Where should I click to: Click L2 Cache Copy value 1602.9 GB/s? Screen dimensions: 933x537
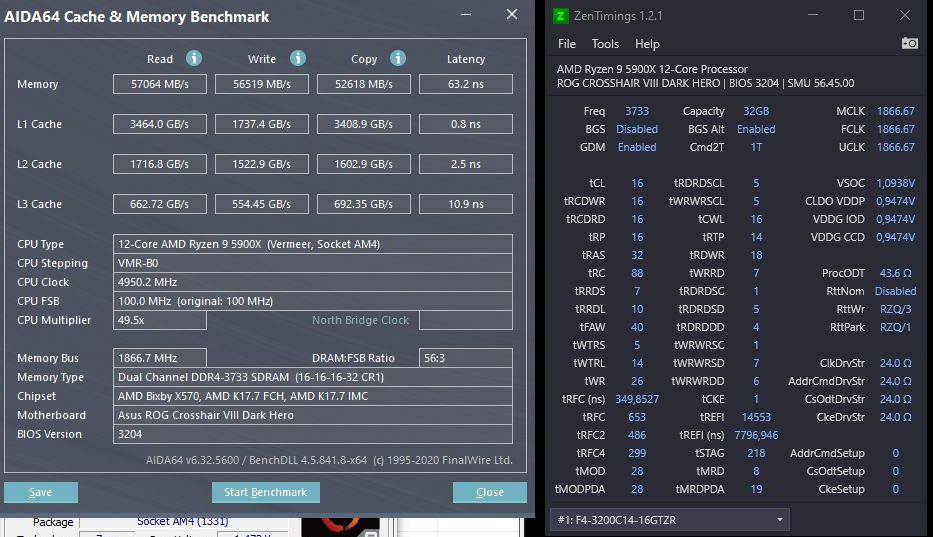coord(364,164)
